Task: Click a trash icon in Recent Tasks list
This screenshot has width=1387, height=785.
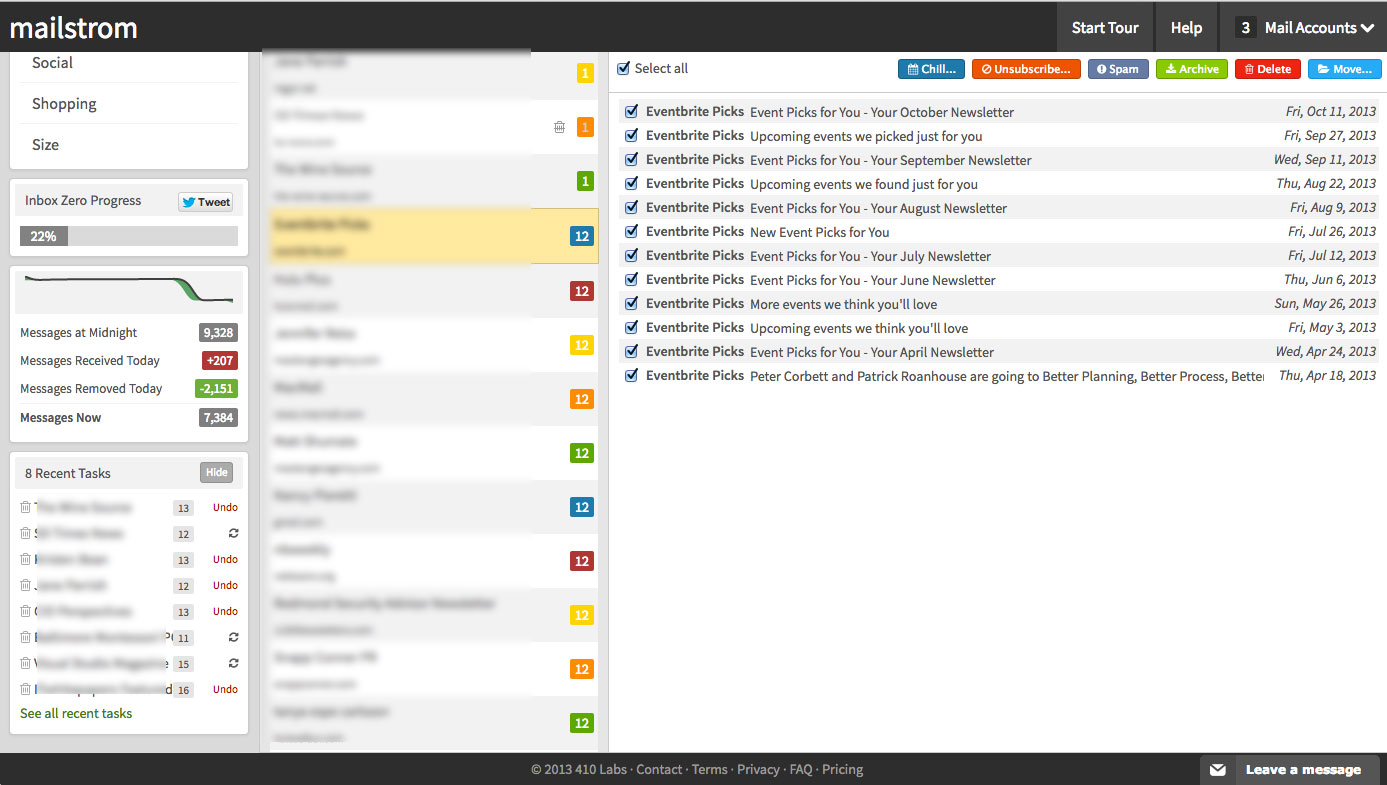Action: (25, 507)
